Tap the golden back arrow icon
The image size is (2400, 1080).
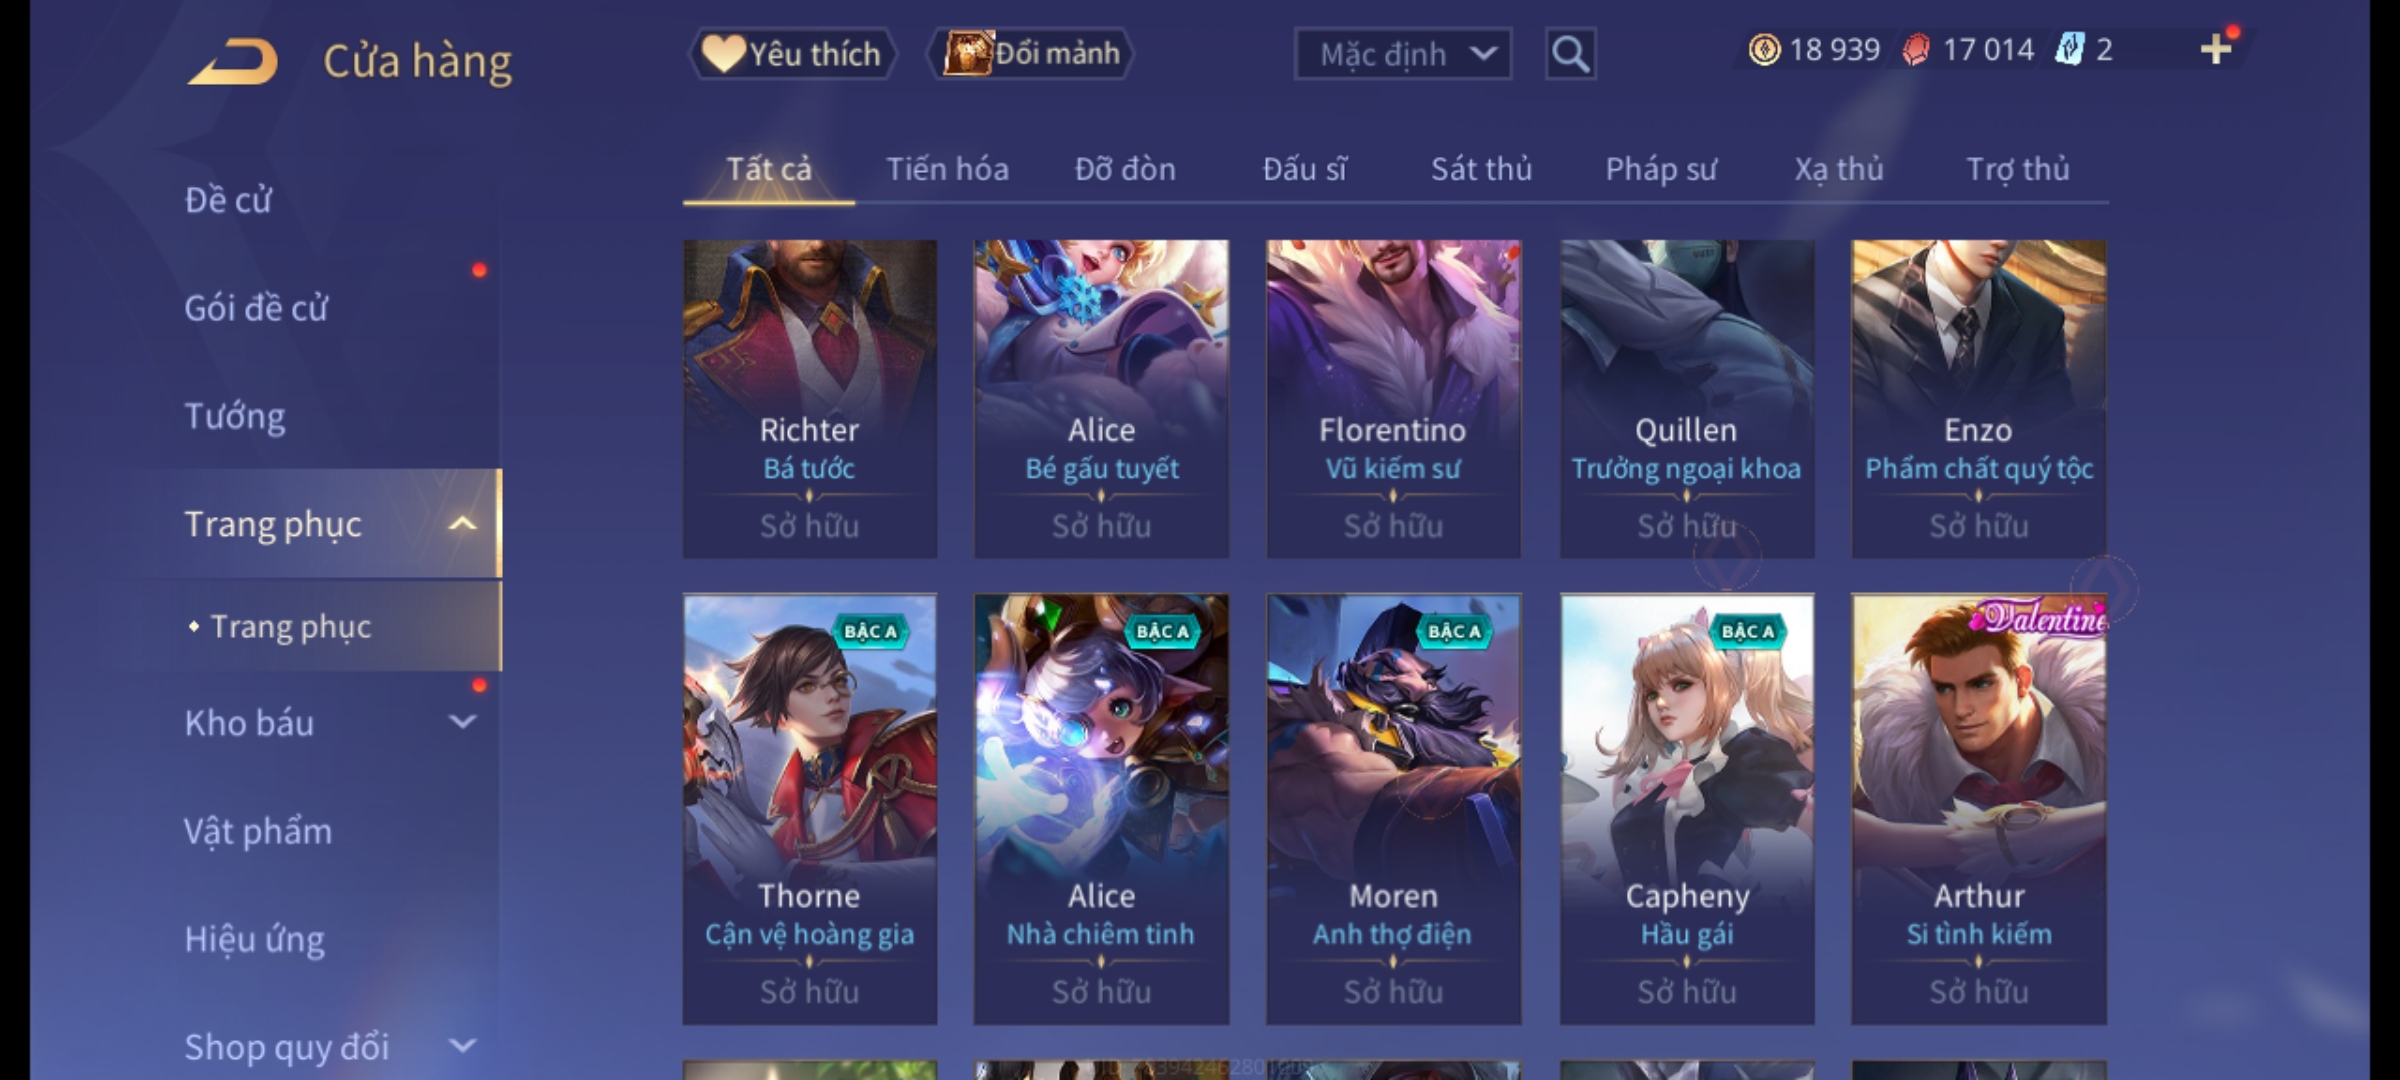[x=233, y=62]
